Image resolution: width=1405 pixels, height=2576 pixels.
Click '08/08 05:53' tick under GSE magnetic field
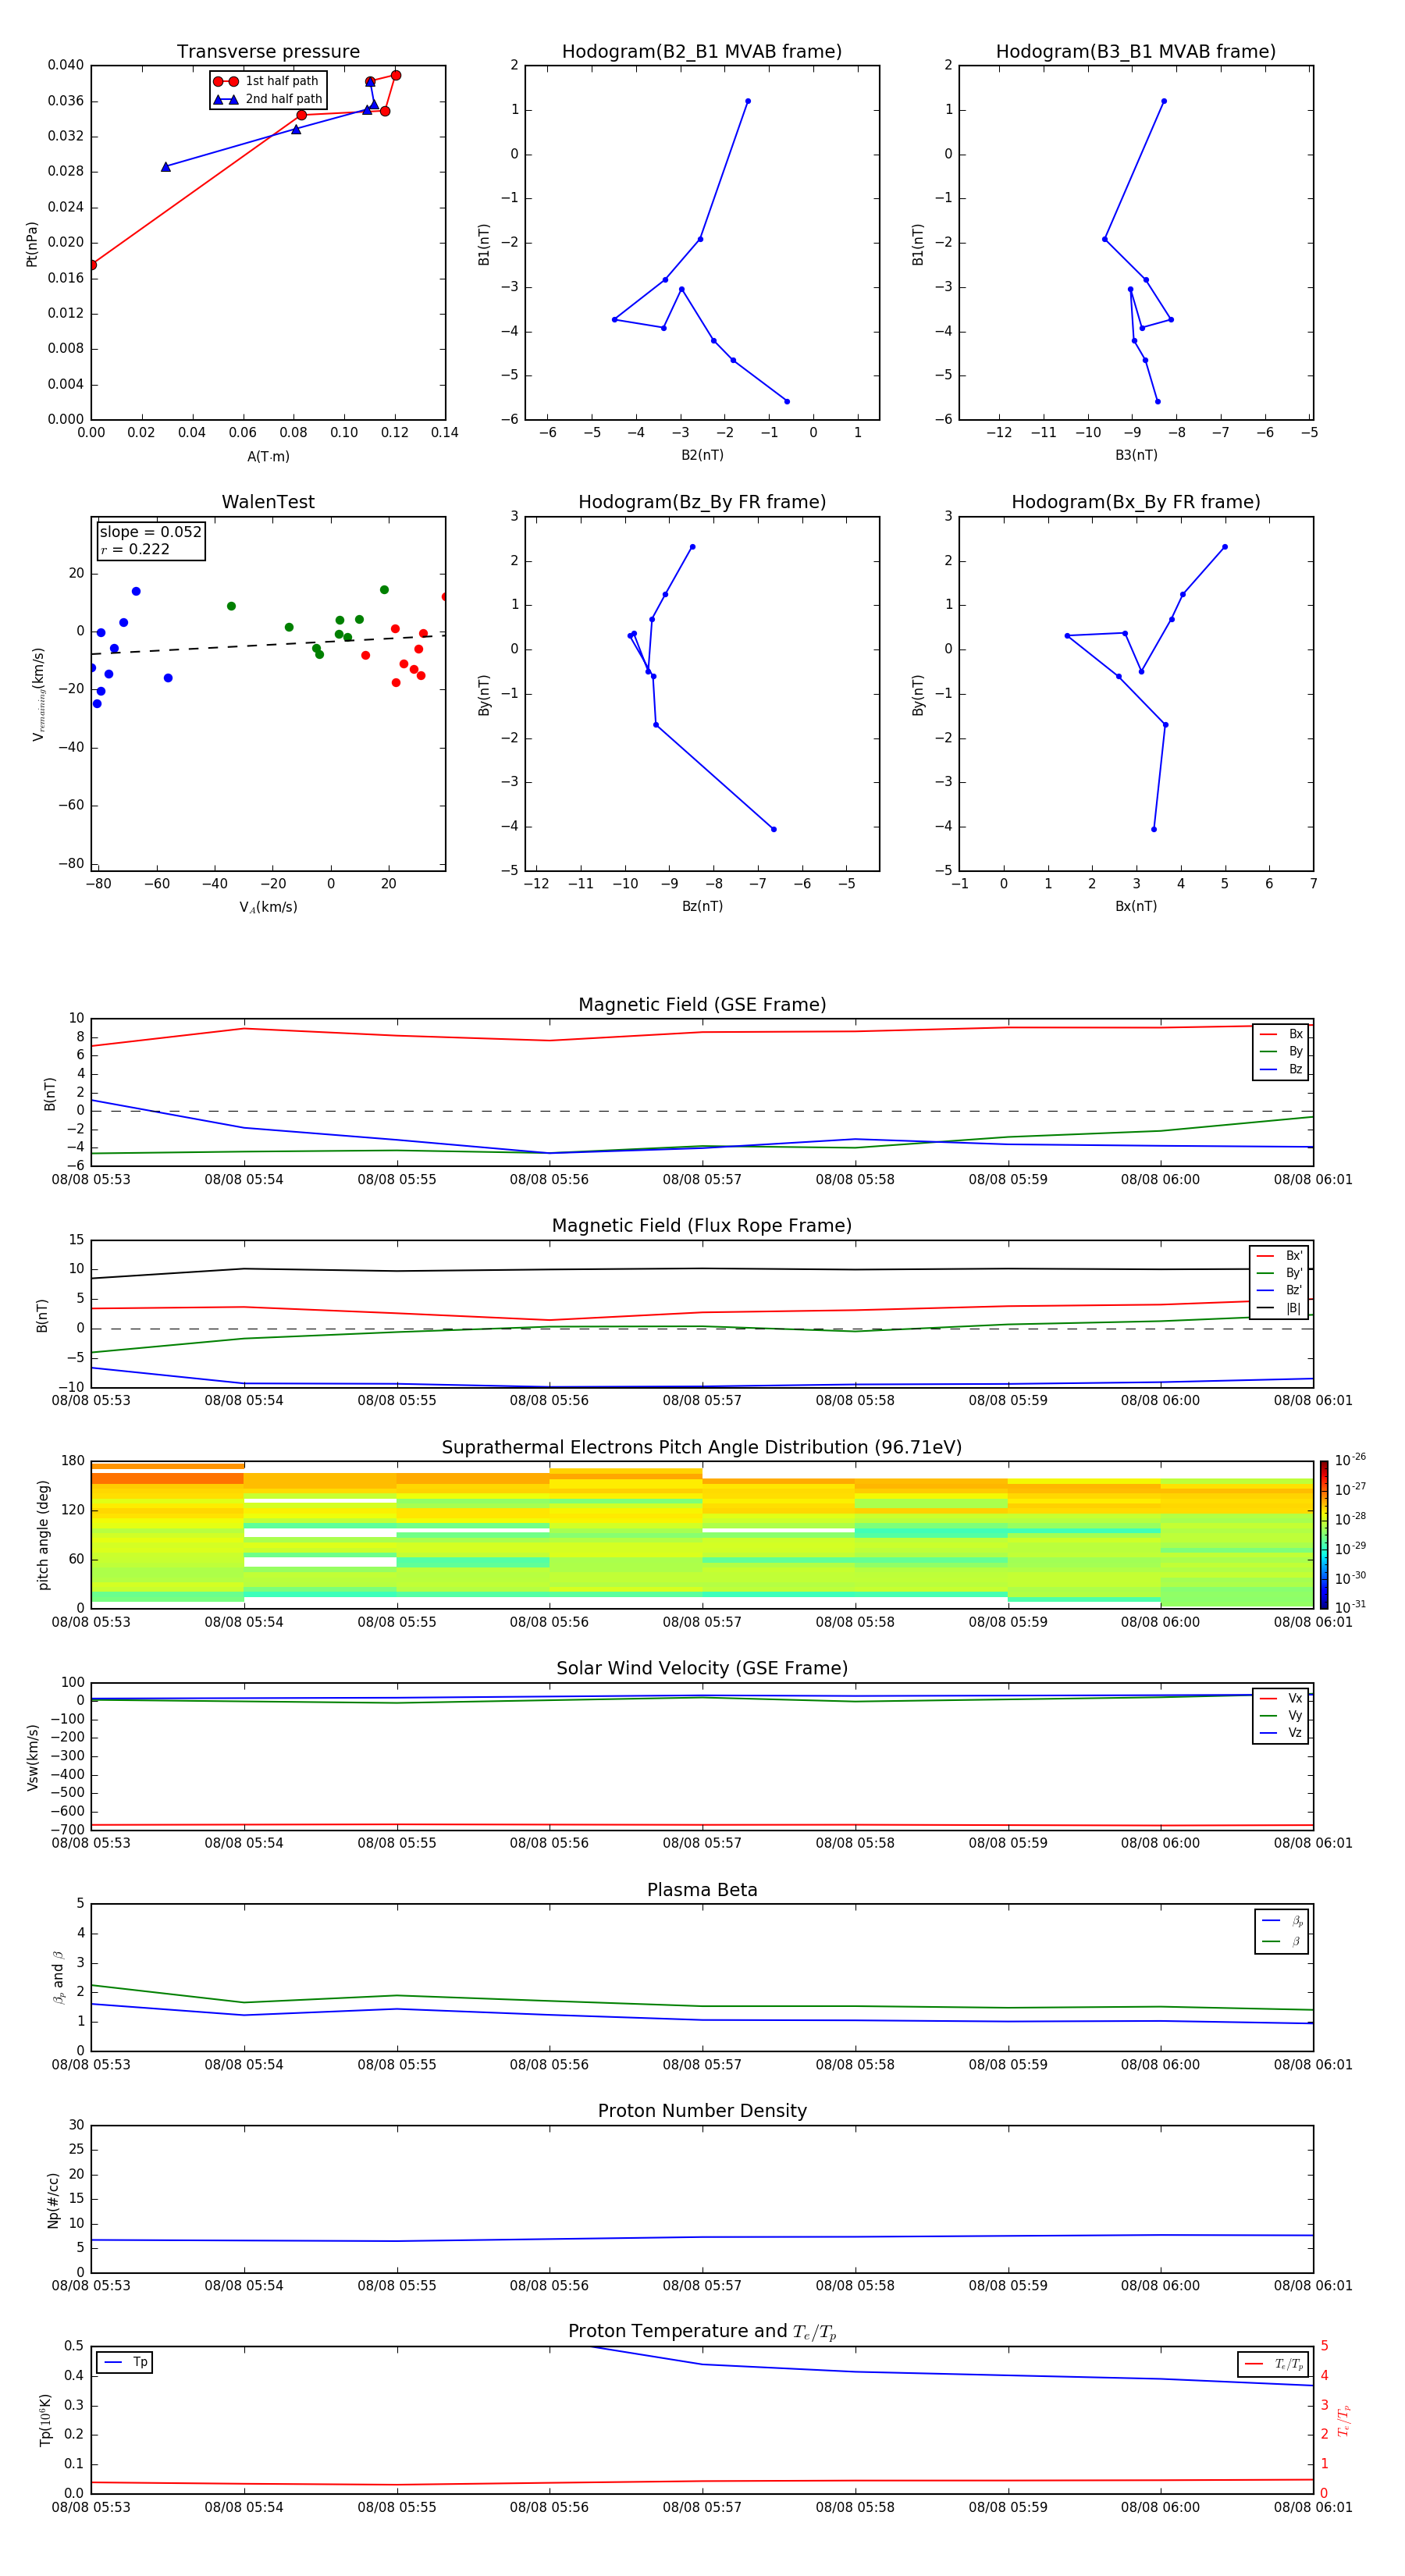[91, 1180]
